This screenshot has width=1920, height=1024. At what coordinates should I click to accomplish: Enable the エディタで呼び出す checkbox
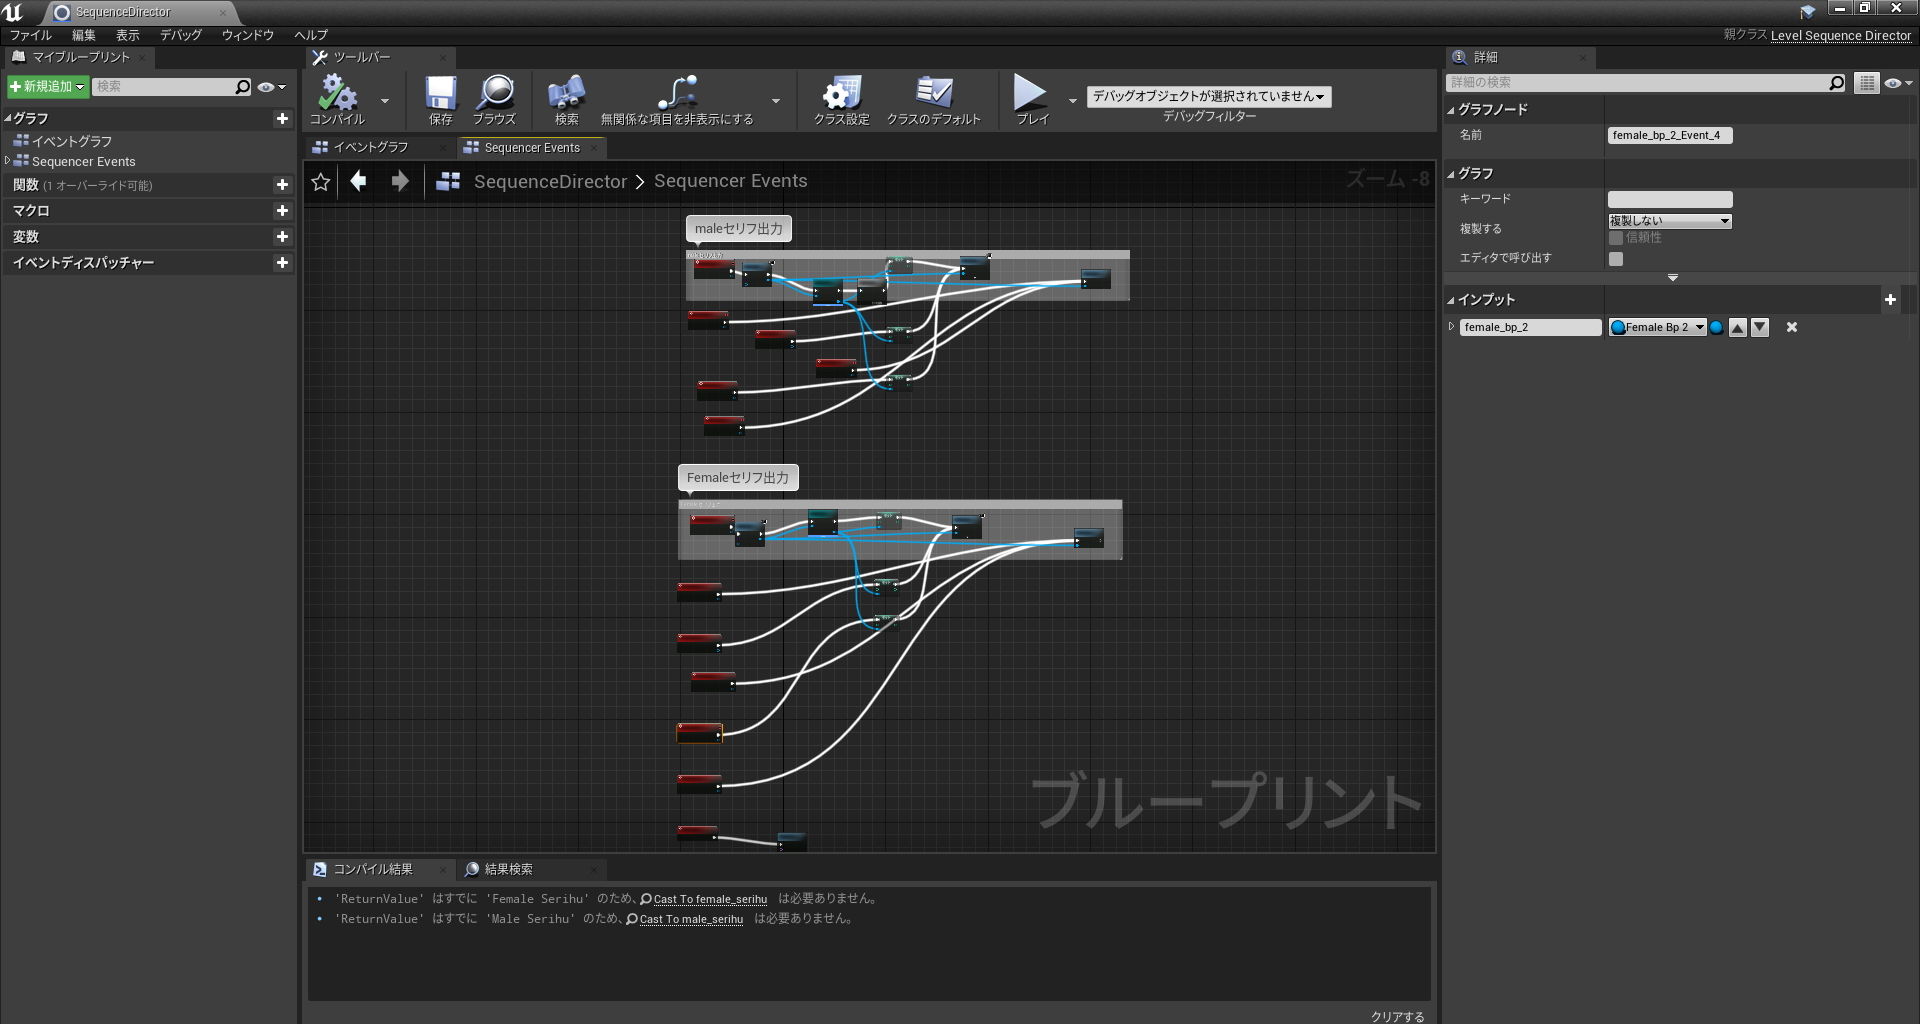(1616, 258)
